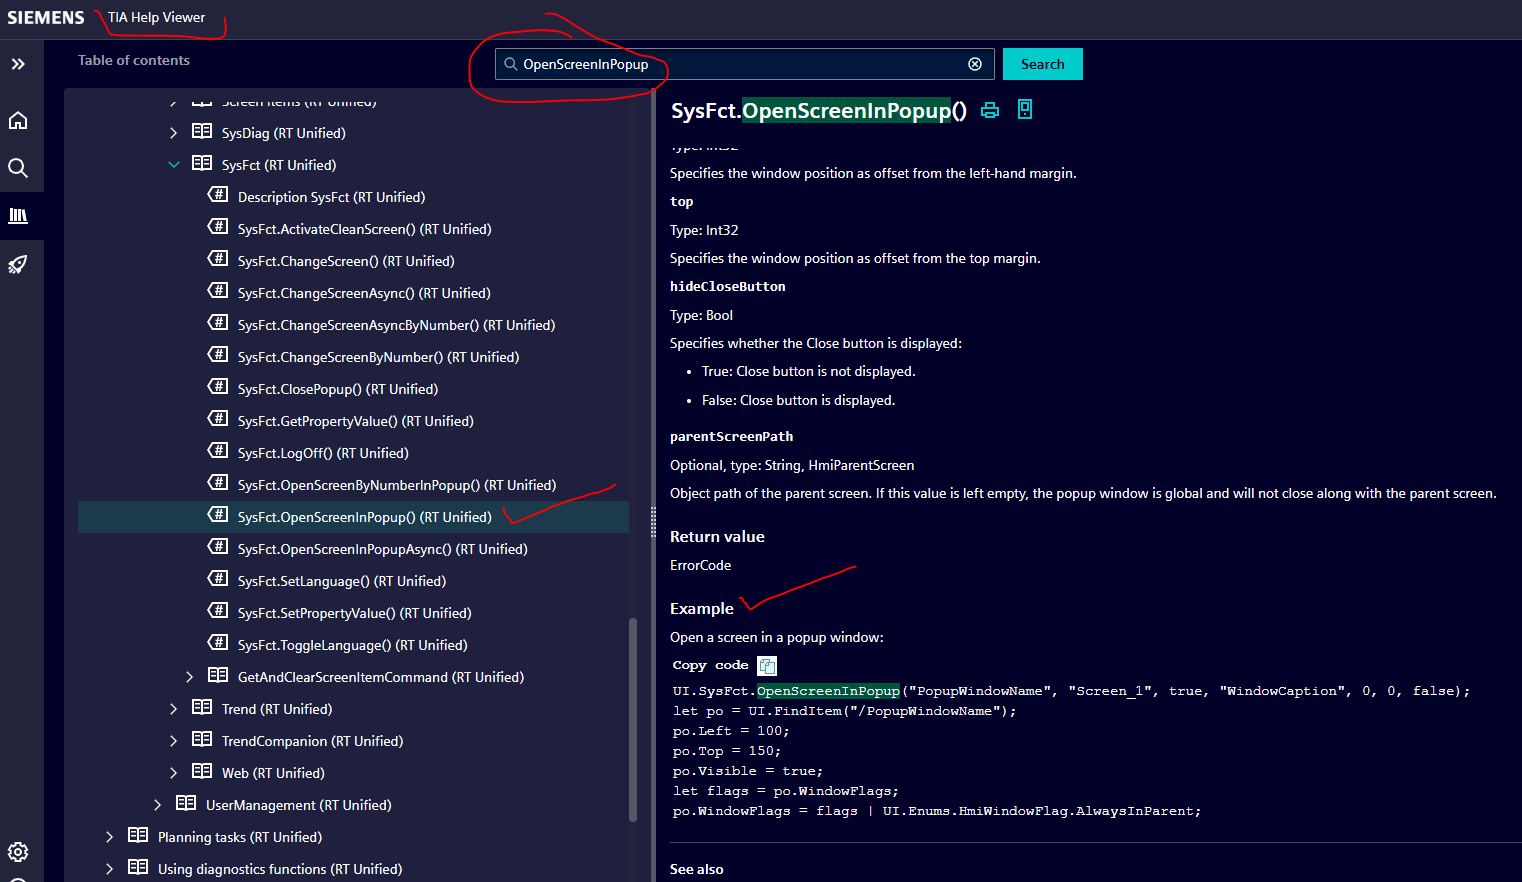1522x882 pixels.
Task: Open the rocket getting-started icon
Action: (18, 264)
